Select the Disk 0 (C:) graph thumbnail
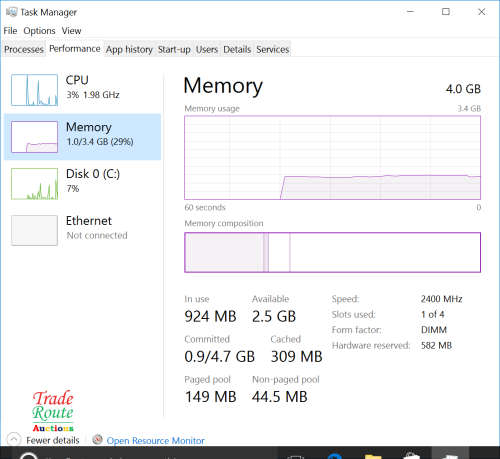Screen dimensions: 500x459 [x=34, y=184]
